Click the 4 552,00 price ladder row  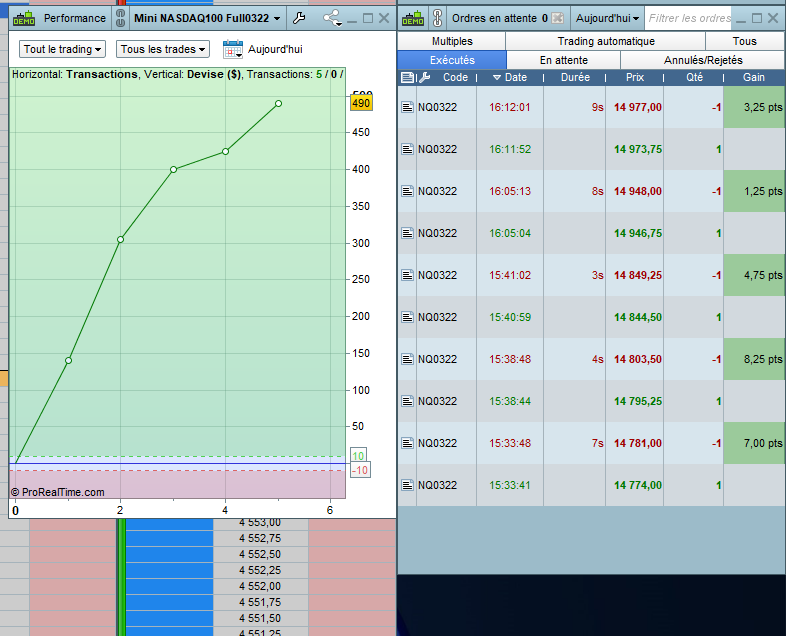[261, 586]
